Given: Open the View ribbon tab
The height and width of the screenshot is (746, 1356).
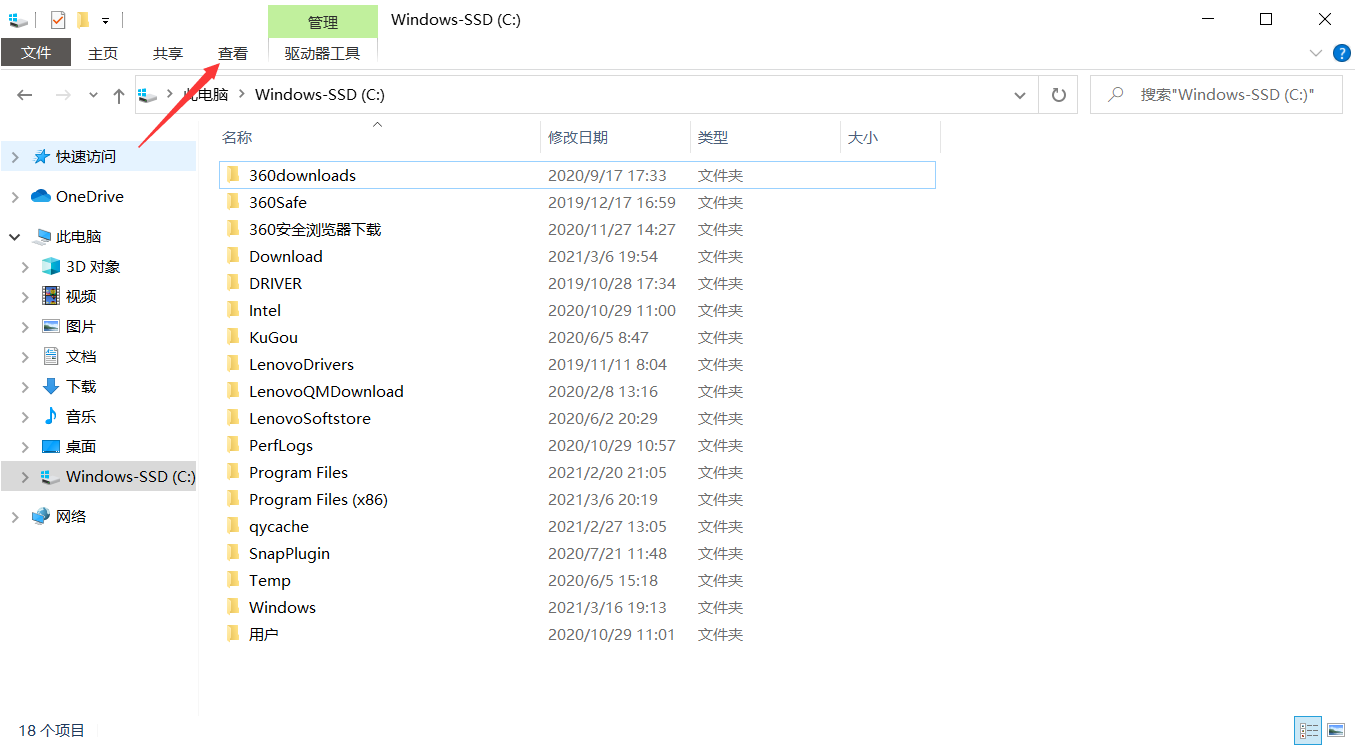Looking at the screenshot, I should (233, 54).
